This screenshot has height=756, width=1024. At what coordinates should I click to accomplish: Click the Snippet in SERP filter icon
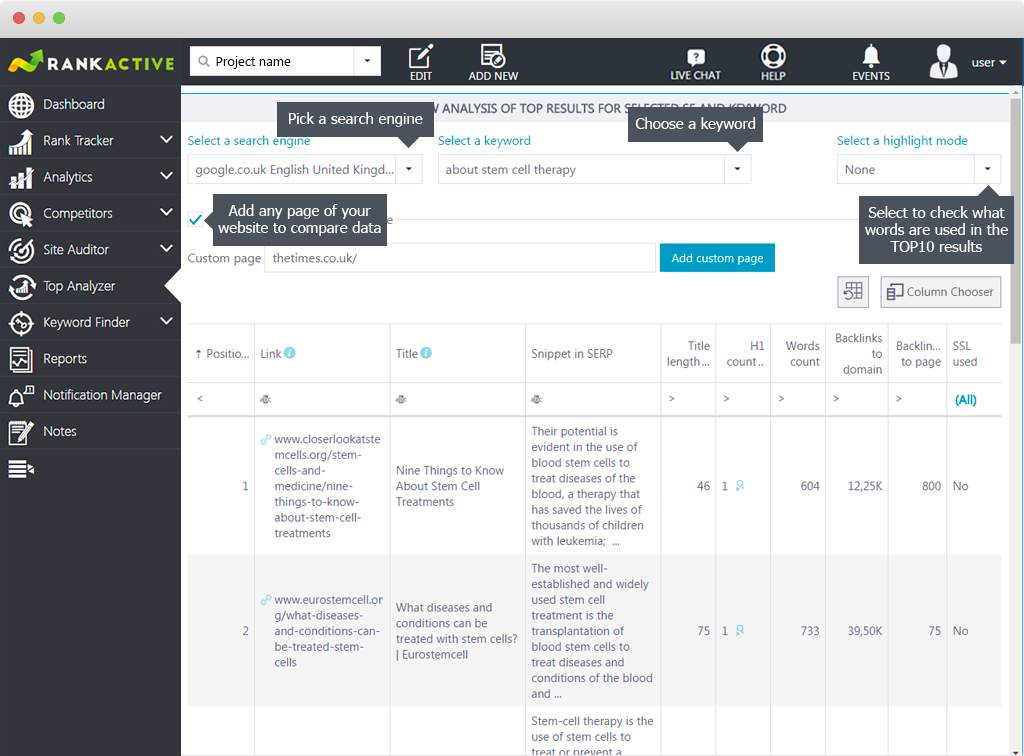(536, 399)
